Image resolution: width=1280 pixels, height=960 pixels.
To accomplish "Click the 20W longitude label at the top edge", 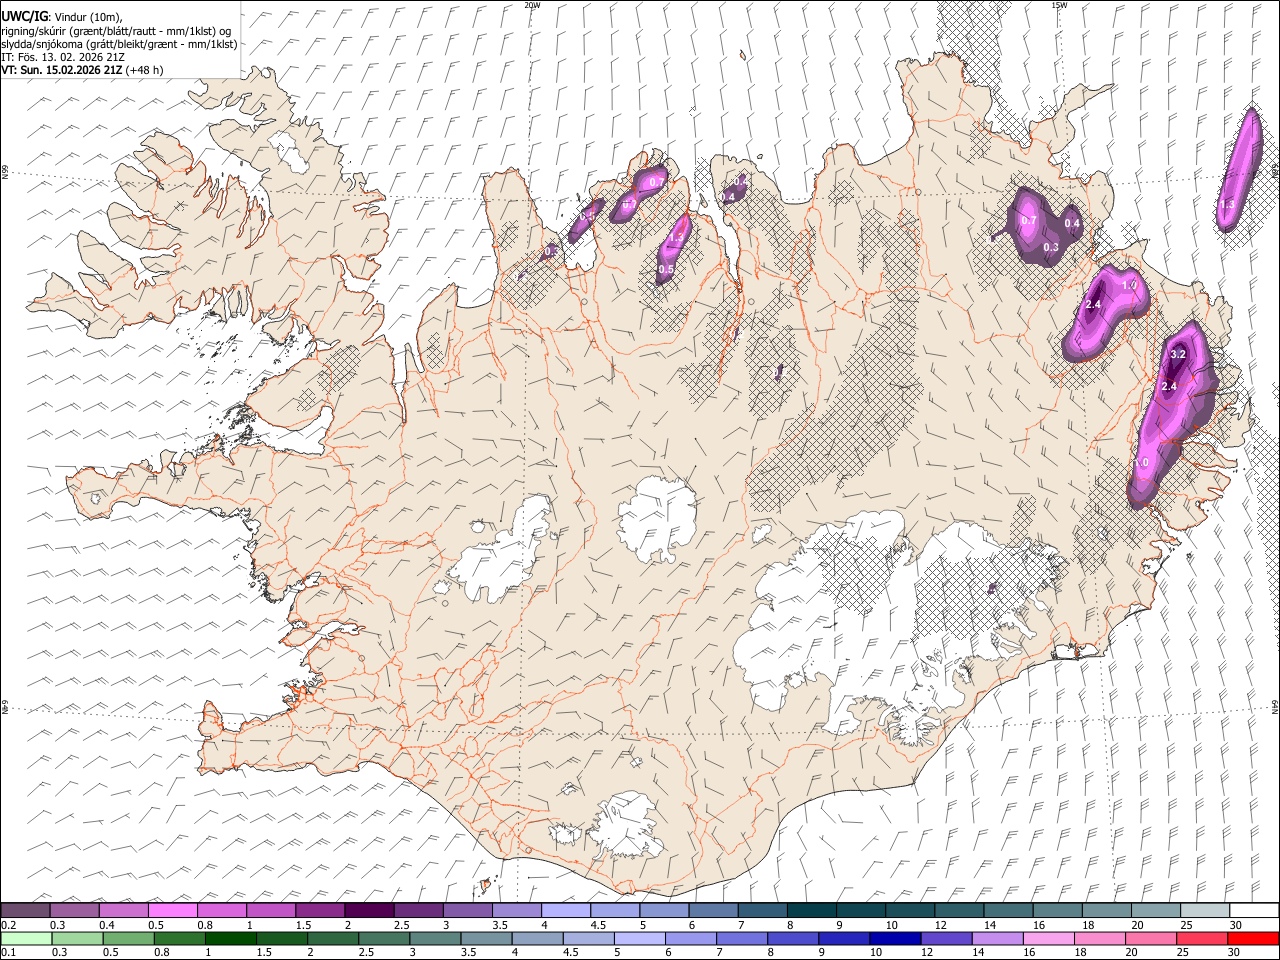I will (531, 5).
